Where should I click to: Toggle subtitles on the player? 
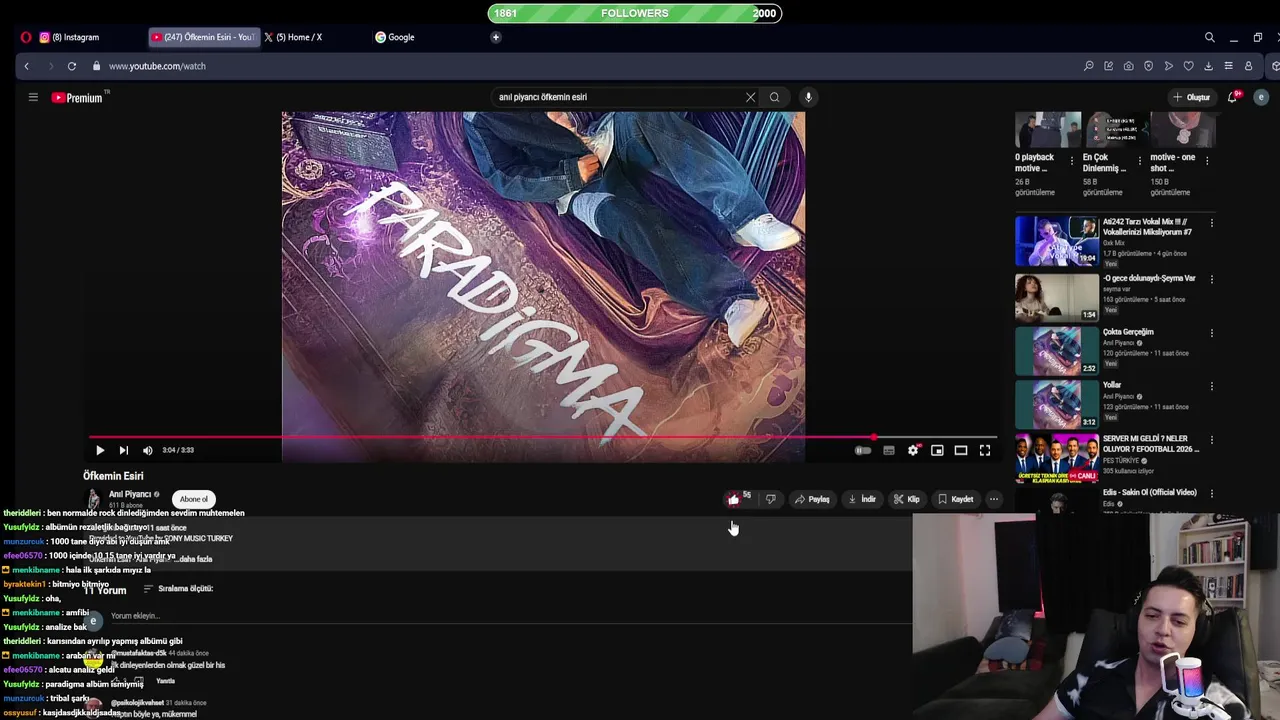point(888,450)
